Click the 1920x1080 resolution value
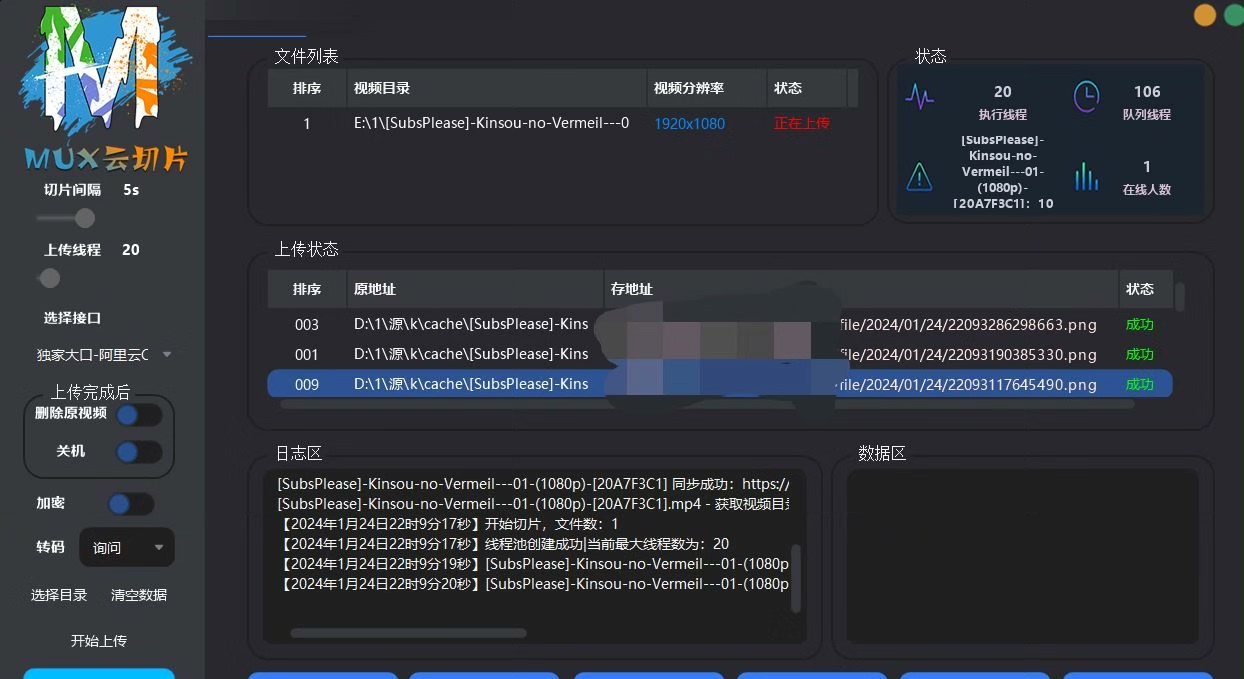1244x679 pixels. point(690,124)
